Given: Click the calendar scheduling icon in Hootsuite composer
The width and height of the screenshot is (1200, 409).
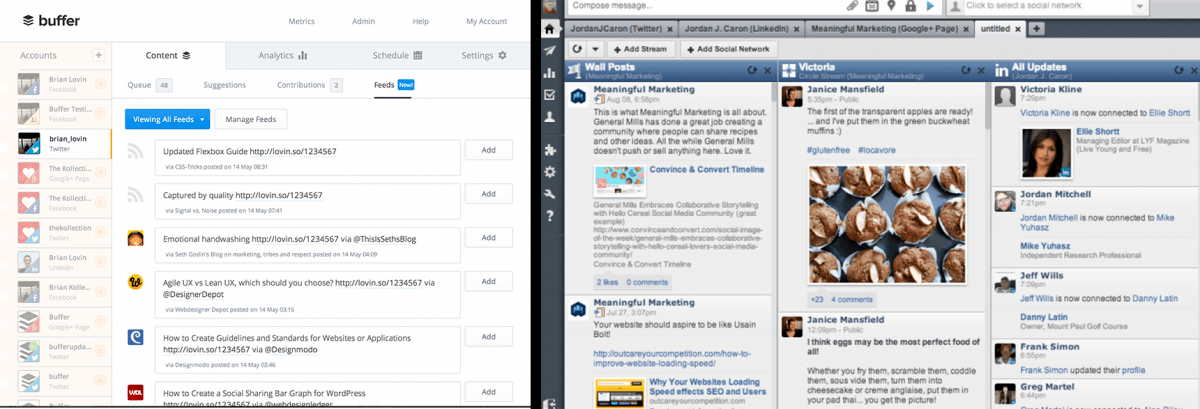Looking at the screenshot, I should coord(872,6).
